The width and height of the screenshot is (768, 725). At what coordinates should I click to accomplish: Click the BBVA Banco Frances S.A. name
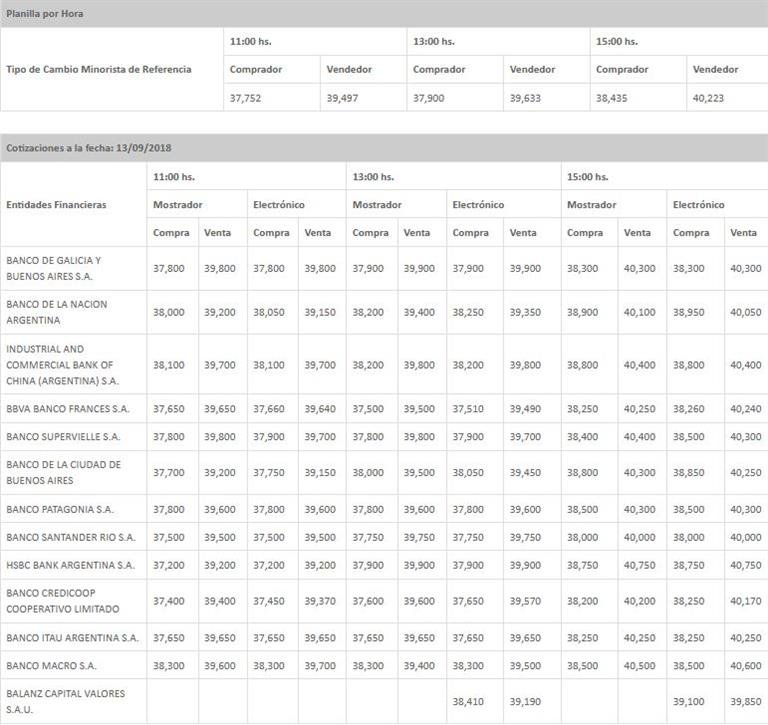[x=68, y=409]
